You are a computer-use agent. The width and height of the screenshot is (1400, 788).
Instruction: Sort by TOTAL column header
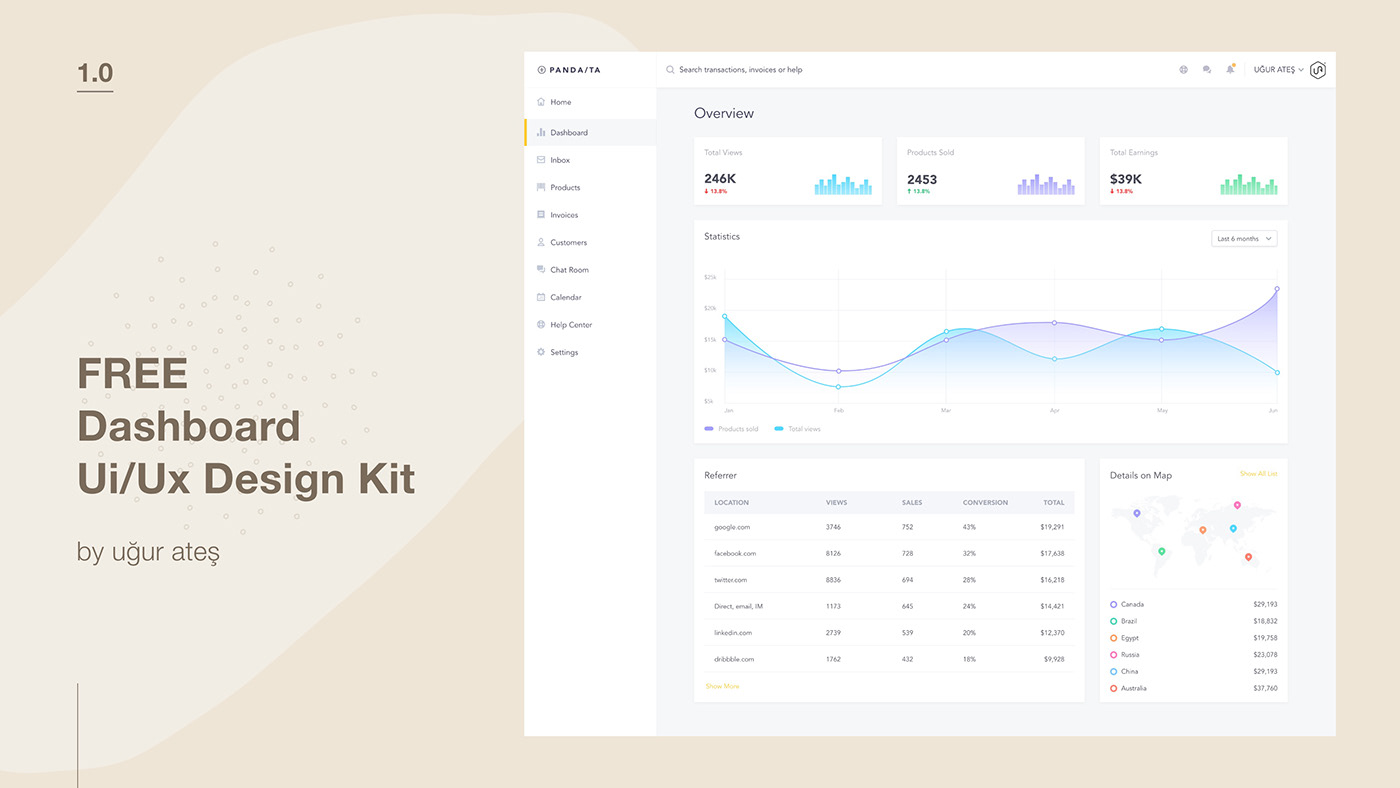[x=1054, y=502]
